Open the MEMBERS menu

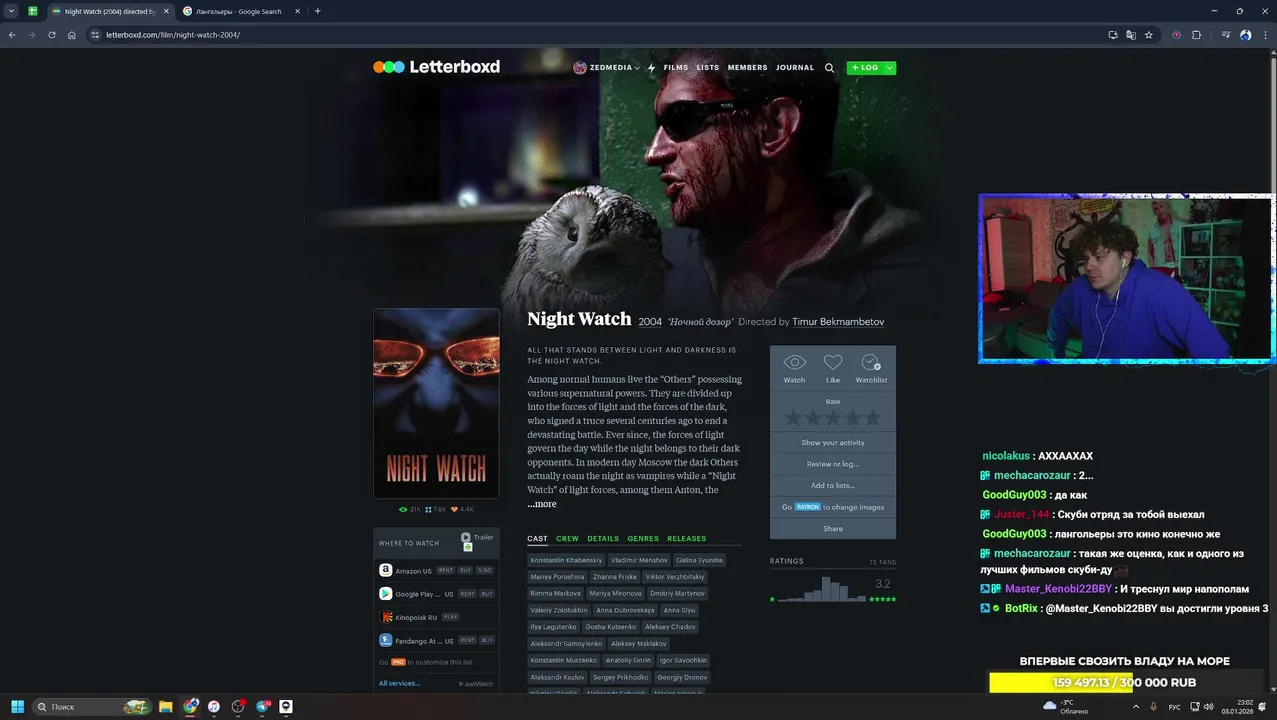point(748,68)
